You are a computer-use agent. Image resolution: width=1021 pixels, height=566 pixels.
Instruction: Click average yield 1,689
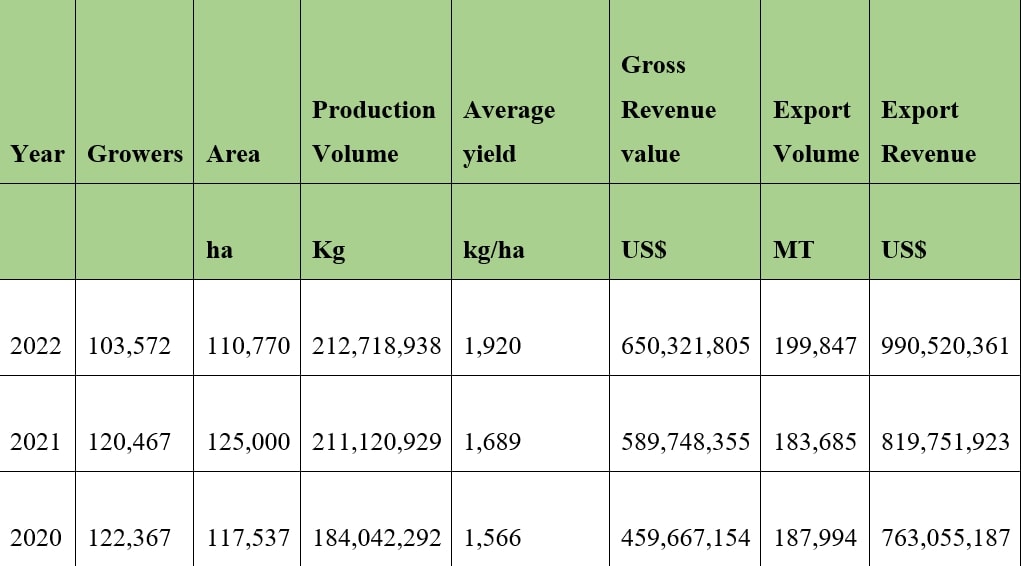(x=492, y=442)
